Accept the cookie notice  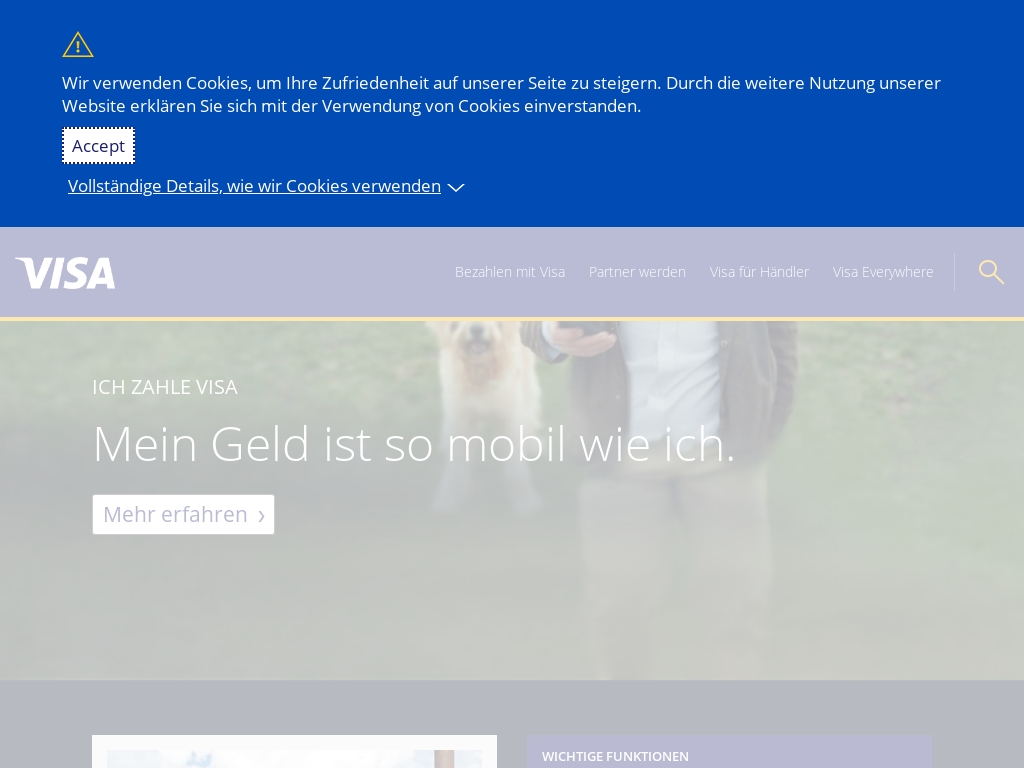[x=99, y=146]
